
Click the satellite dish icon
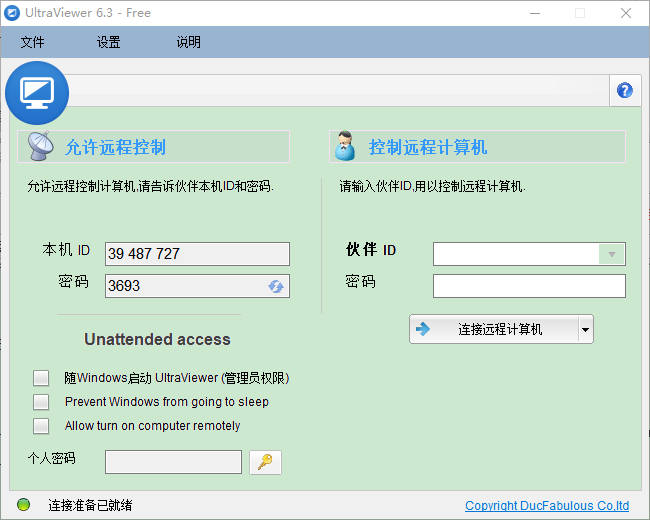coord(40,146)
